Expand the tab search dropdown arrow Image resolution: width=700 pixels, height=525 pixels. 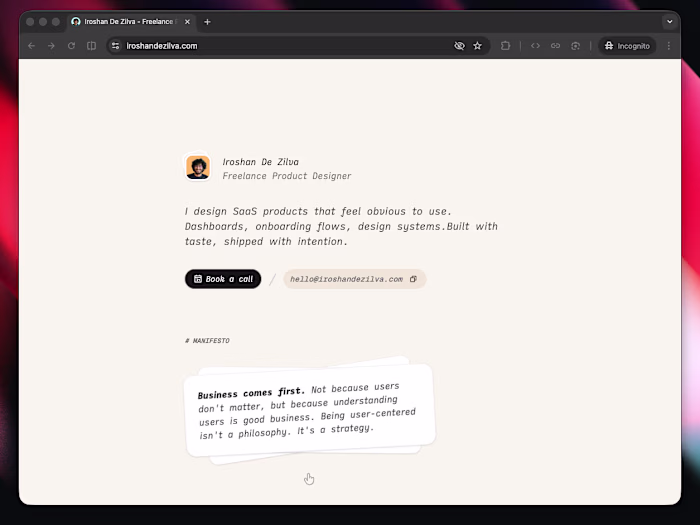[x=670, y=21]
